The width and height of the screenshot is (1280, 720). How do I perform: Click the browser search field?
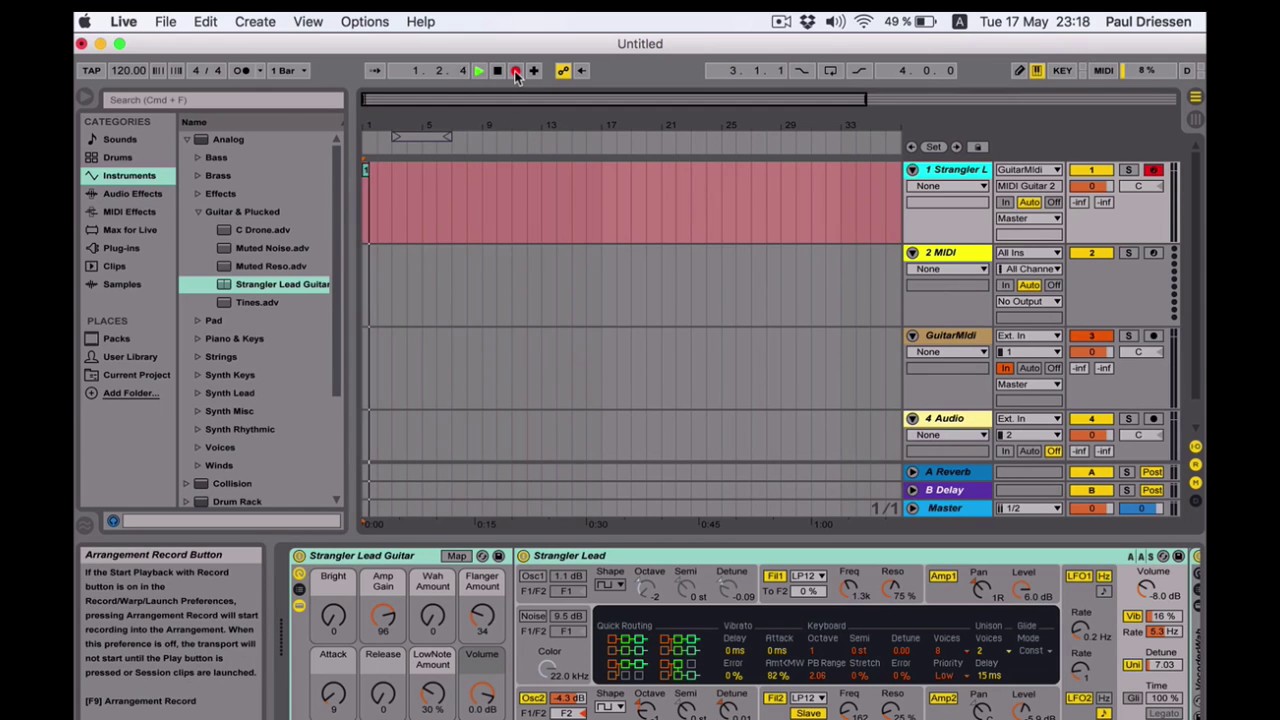223,100
